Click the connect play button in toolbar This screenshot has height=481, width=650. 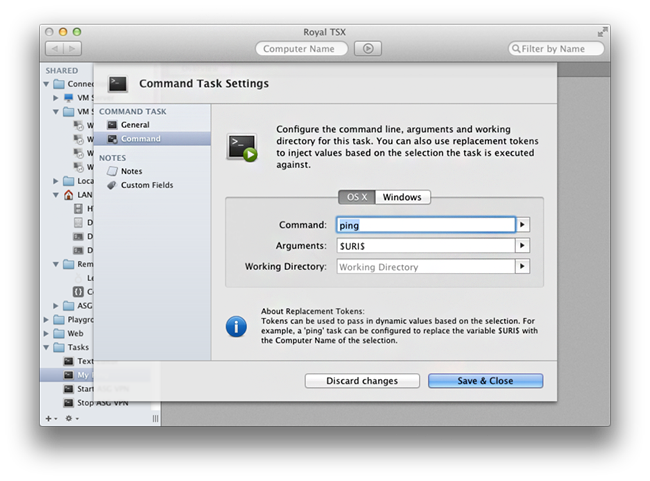click(368, 49)
